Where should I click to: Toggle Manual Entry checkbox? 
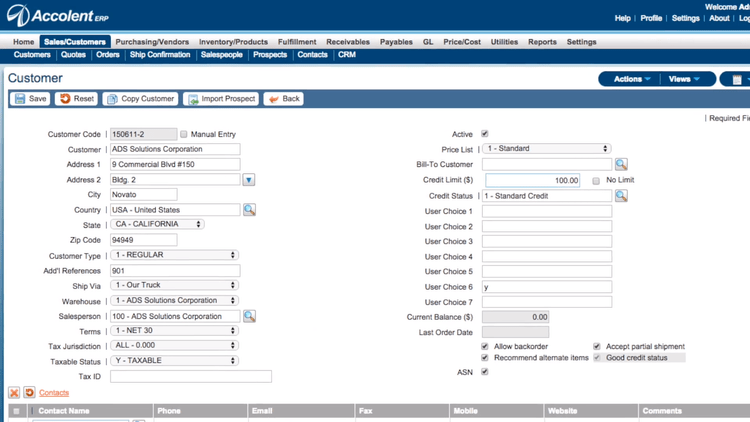tap(184, 134)
